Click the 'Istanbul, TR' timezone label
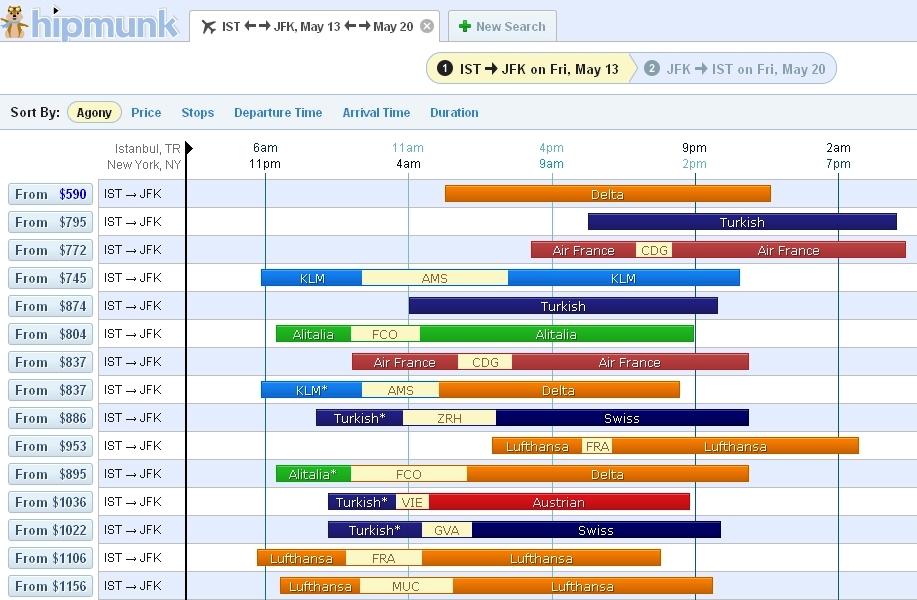 (x=147, y=149)
